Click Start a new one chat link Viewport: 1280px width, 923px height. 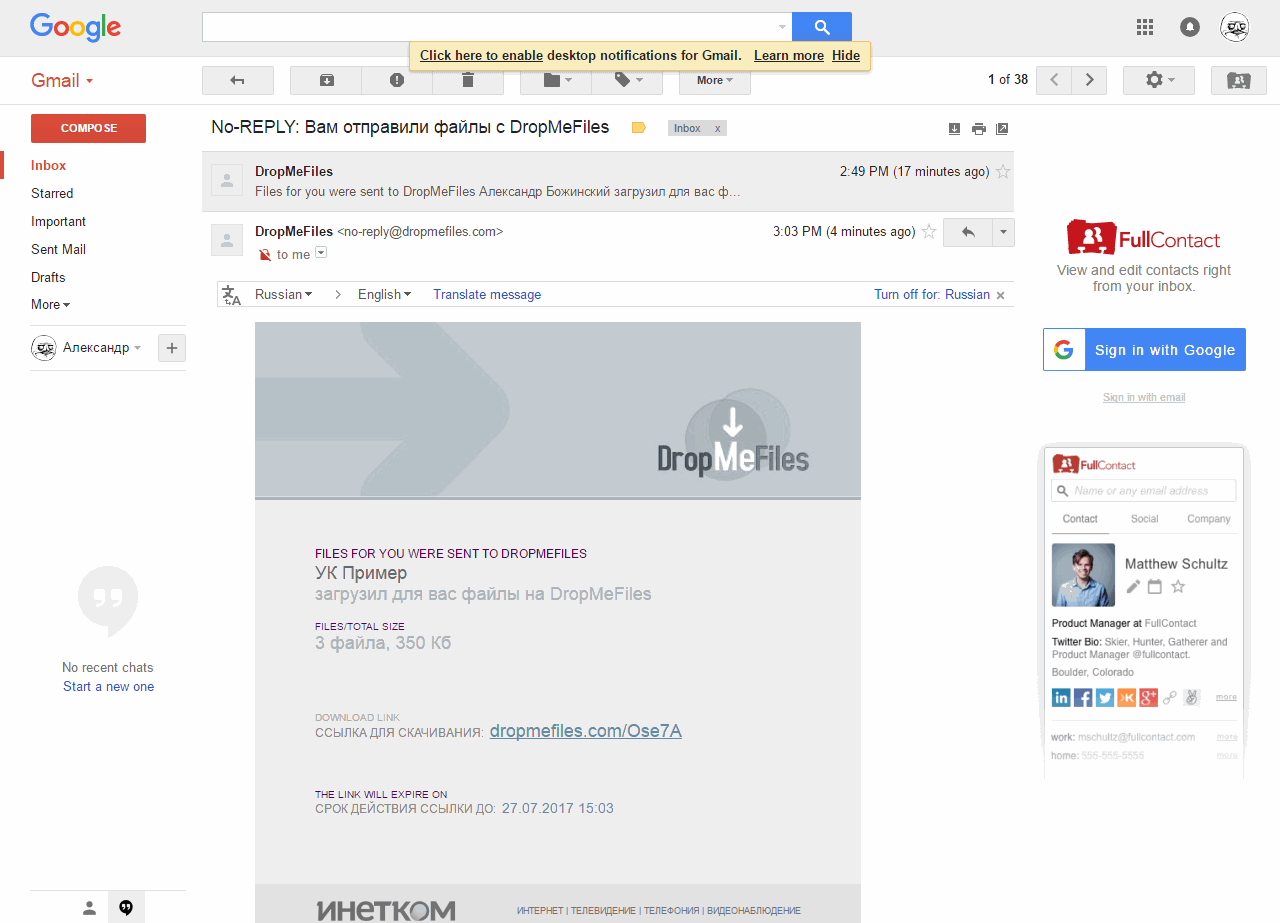(108, 686)
